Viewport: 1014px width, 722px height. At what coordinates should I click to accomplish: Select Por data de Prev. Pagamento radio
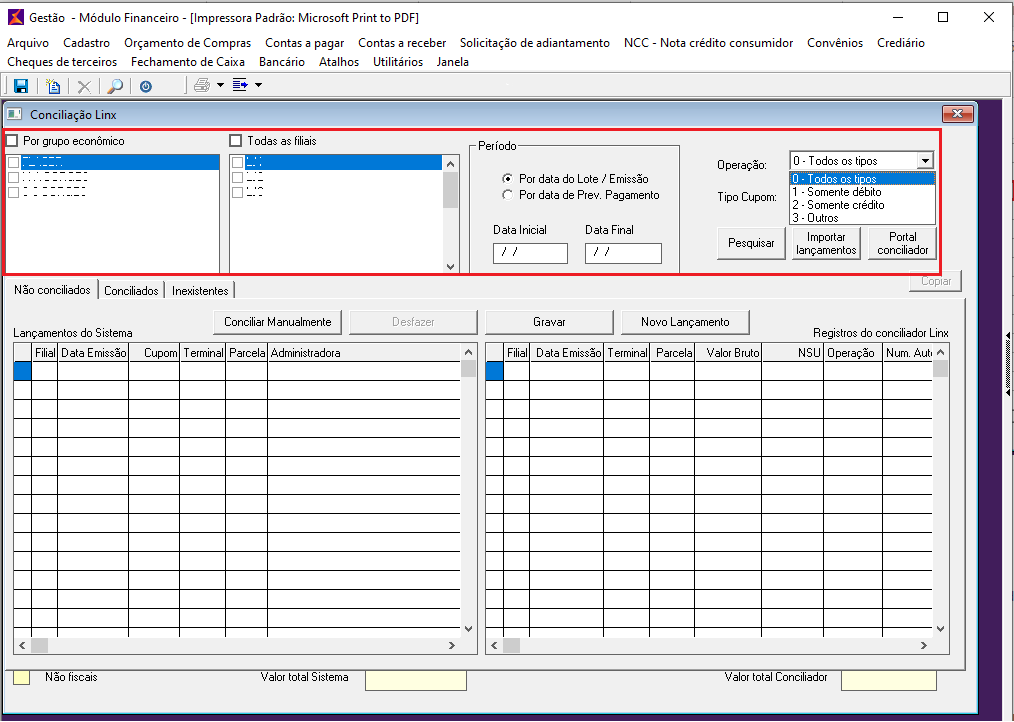point(507,195)
